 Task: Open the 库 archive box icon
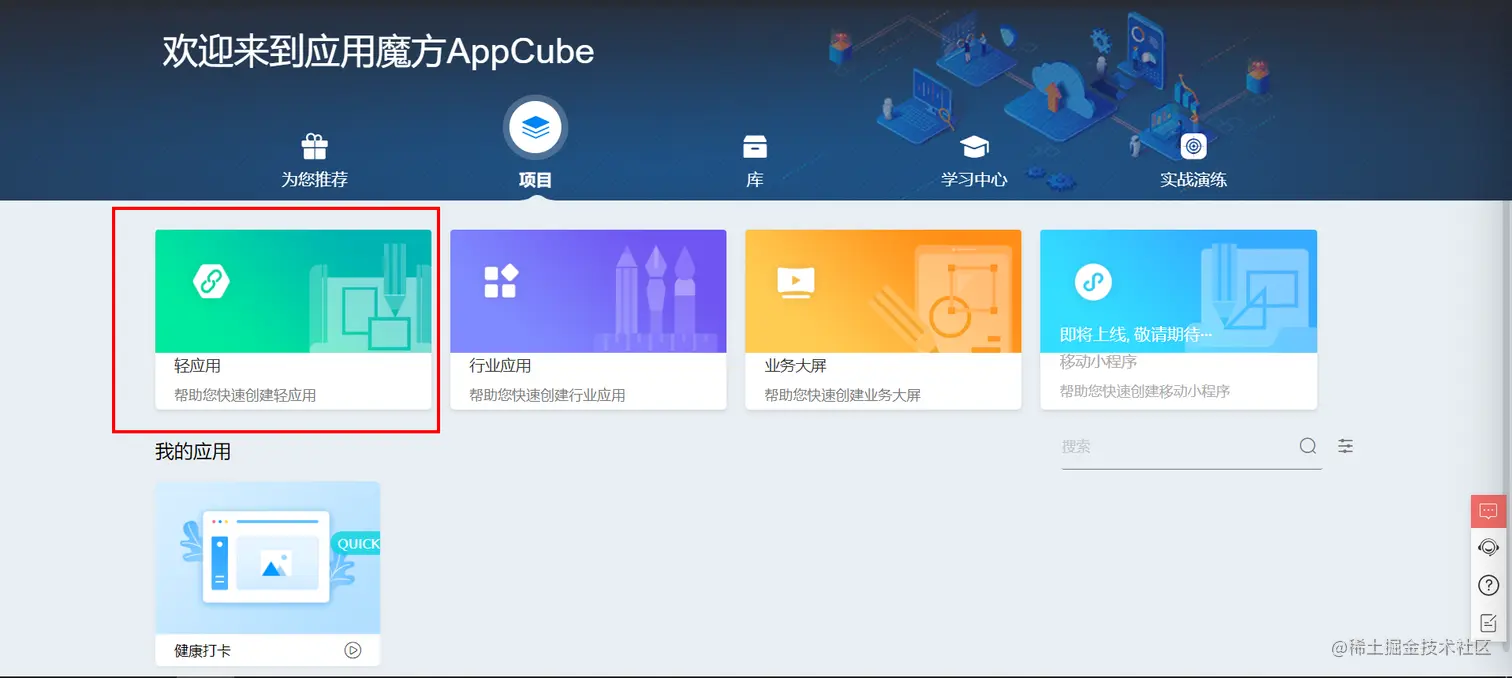(x=755, y=147)
